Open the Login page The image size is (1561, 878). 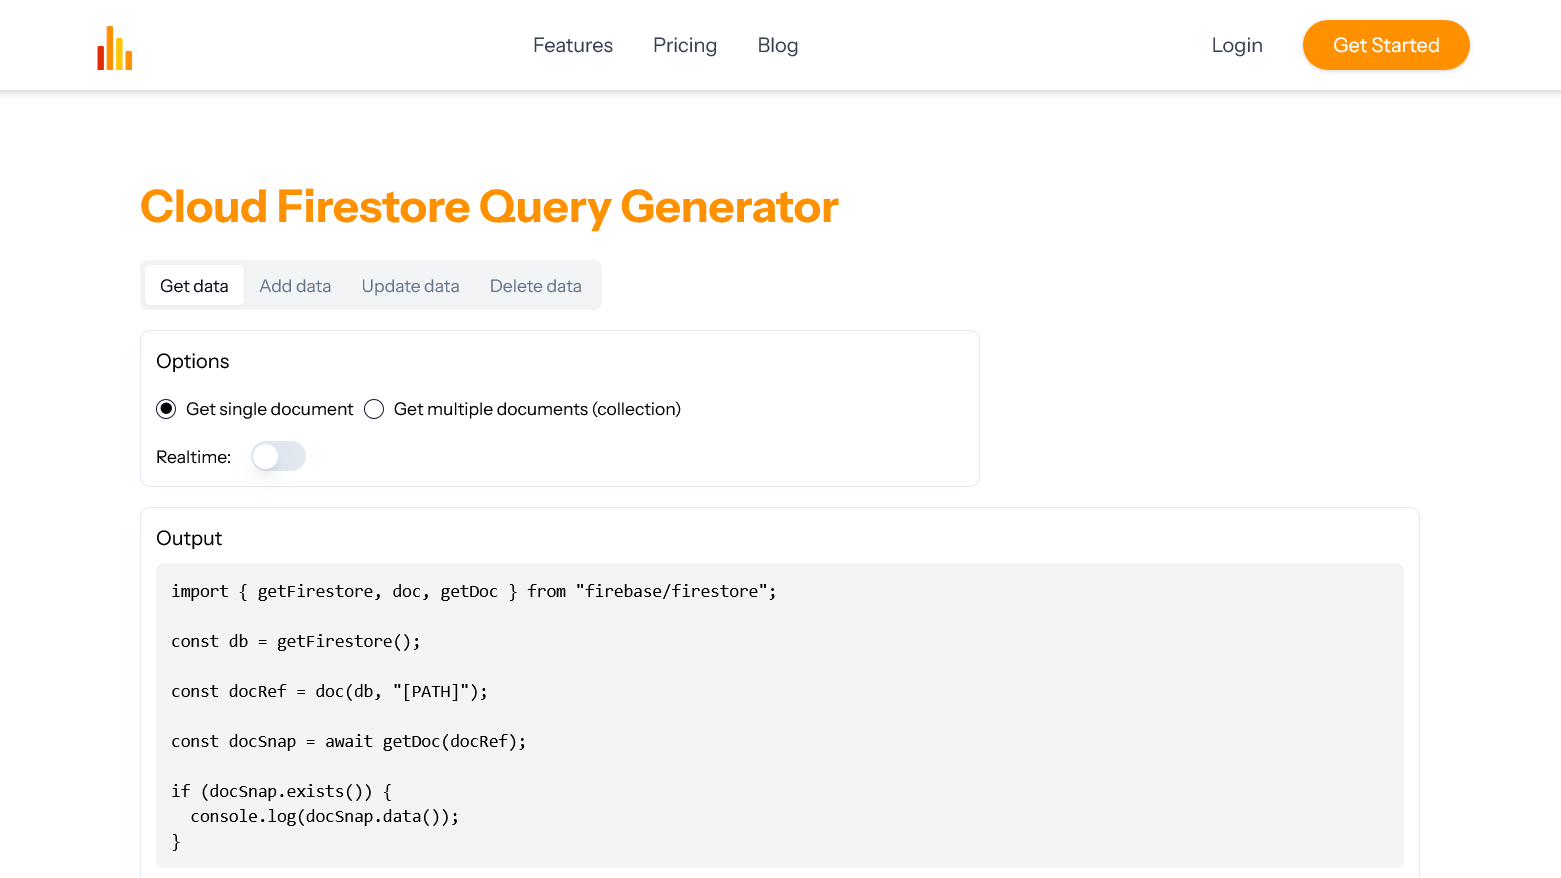pos(1237,45)
